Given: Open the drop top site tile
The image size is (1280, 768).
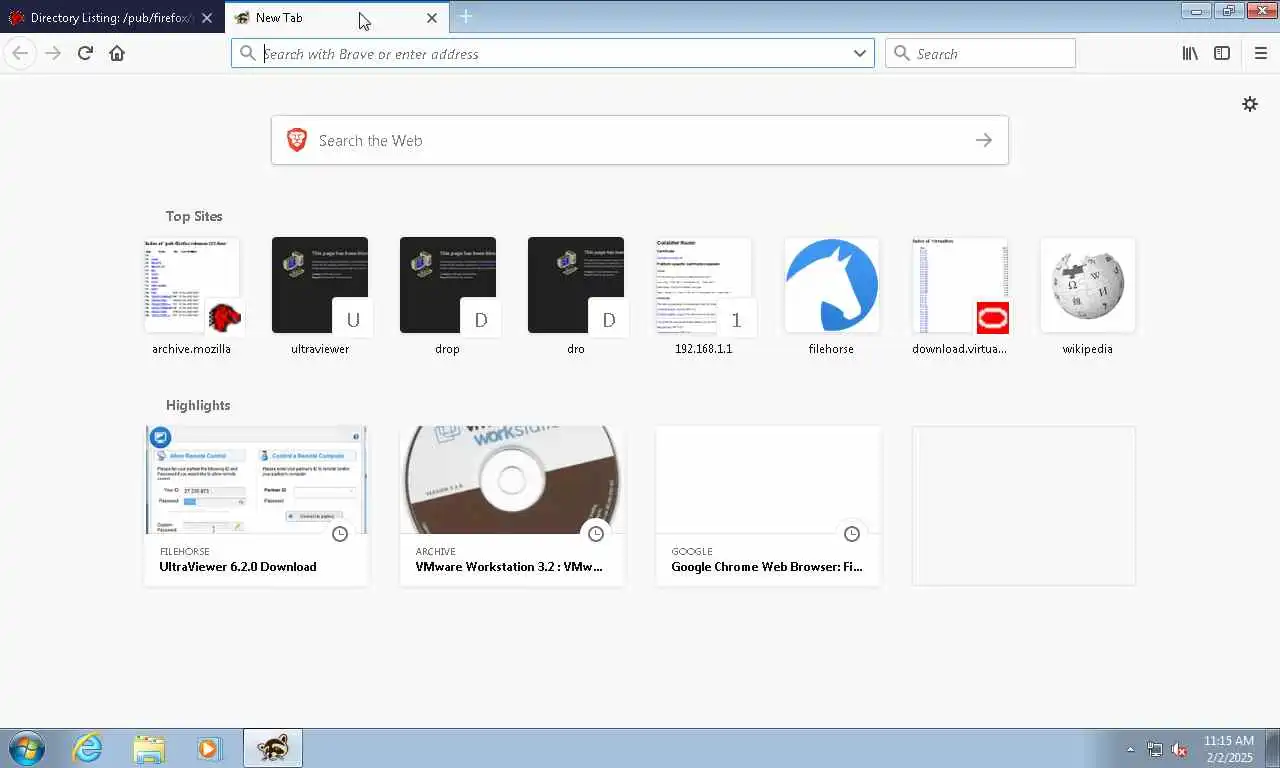Looking at the screenshot, I should pos(448,296).
